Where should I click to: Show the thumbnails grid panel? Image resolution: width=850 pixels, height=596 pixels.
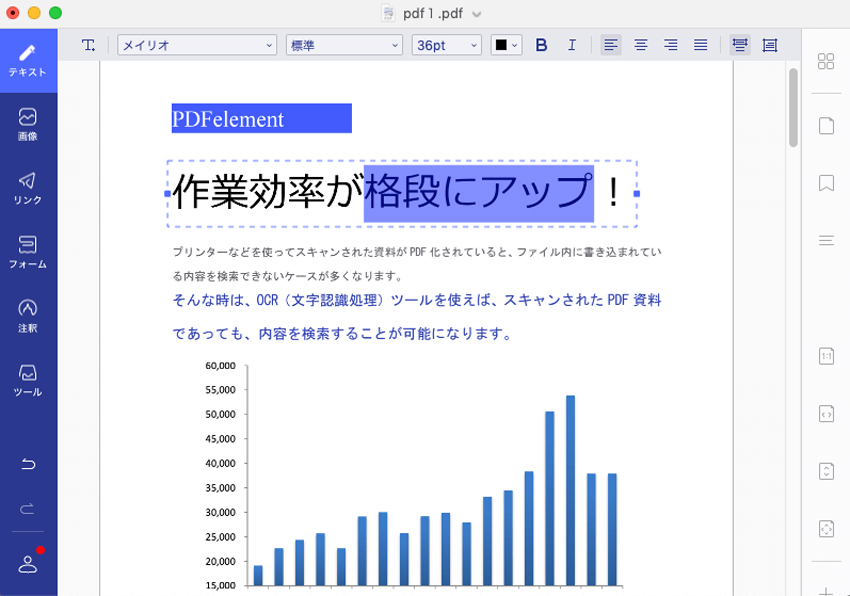(826, 61)
